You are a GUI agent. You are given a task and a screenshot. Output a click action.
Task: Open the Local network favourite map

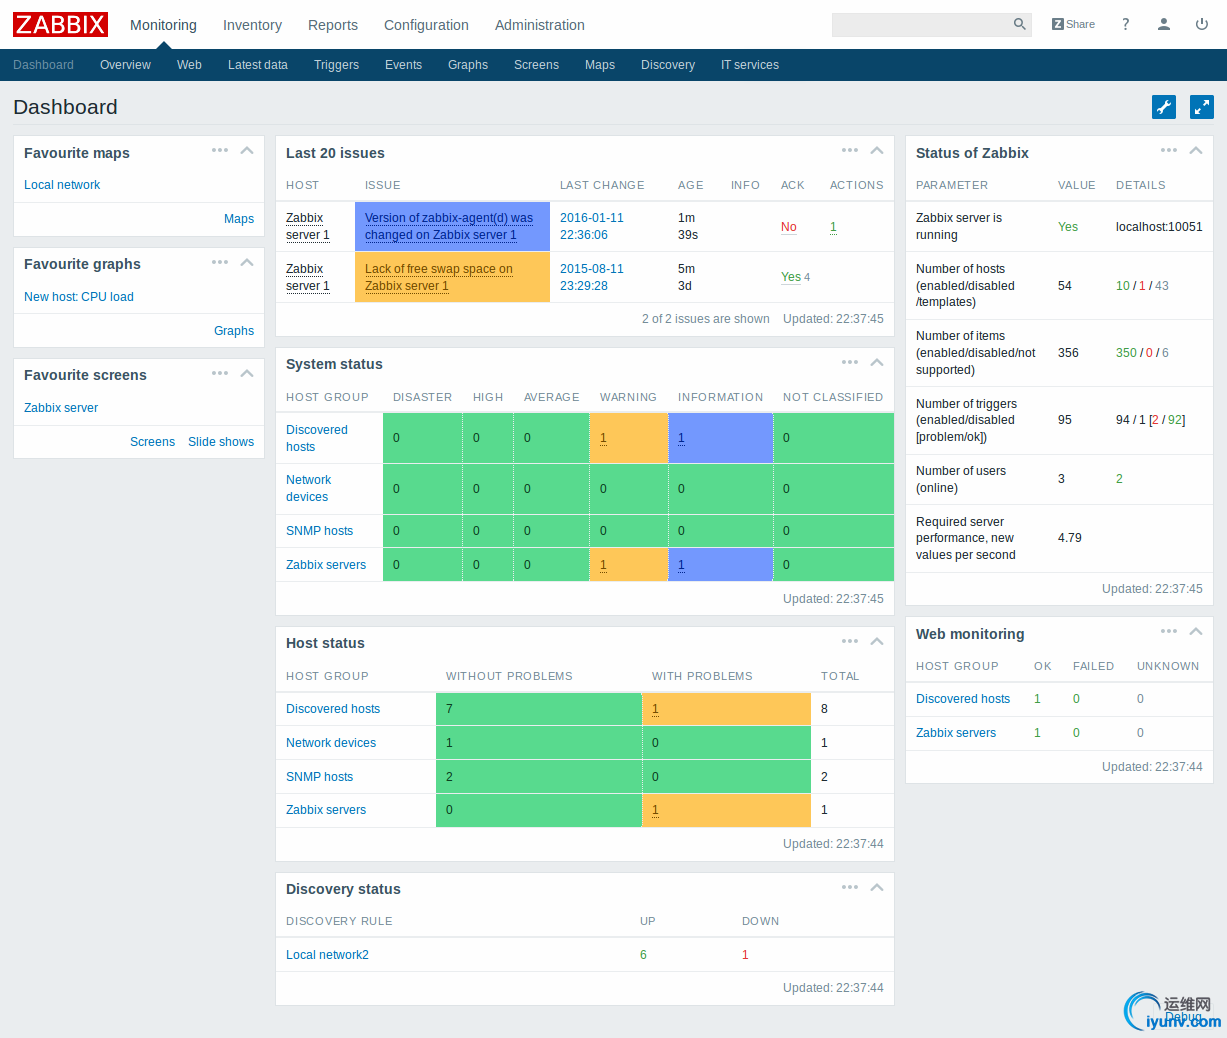(x=62, y=185)
